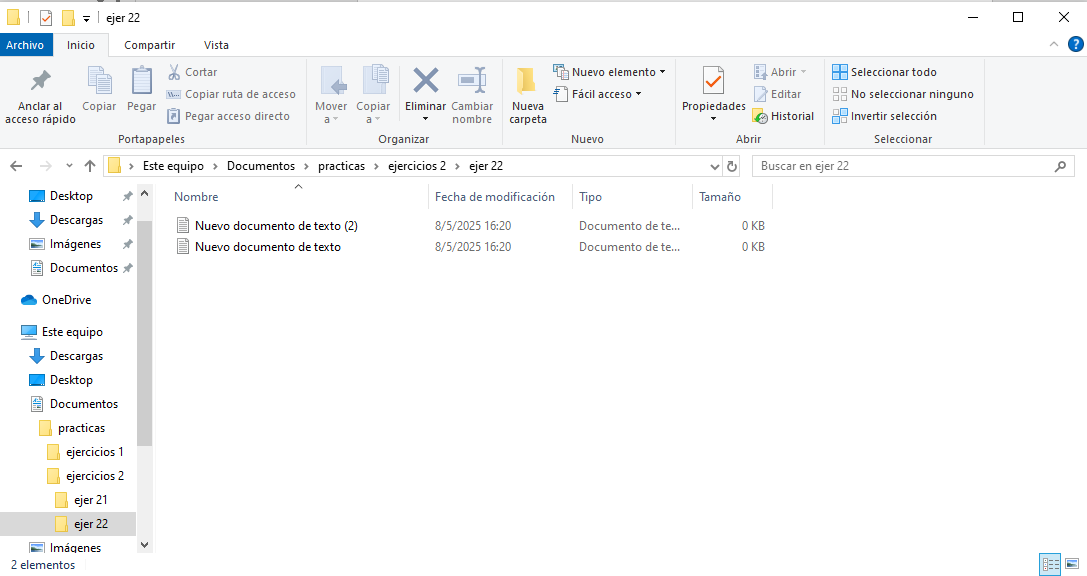This screenshot has width=1087, height=576.
Task: Click the Eliminar red X icon
Action: point(426,81)
